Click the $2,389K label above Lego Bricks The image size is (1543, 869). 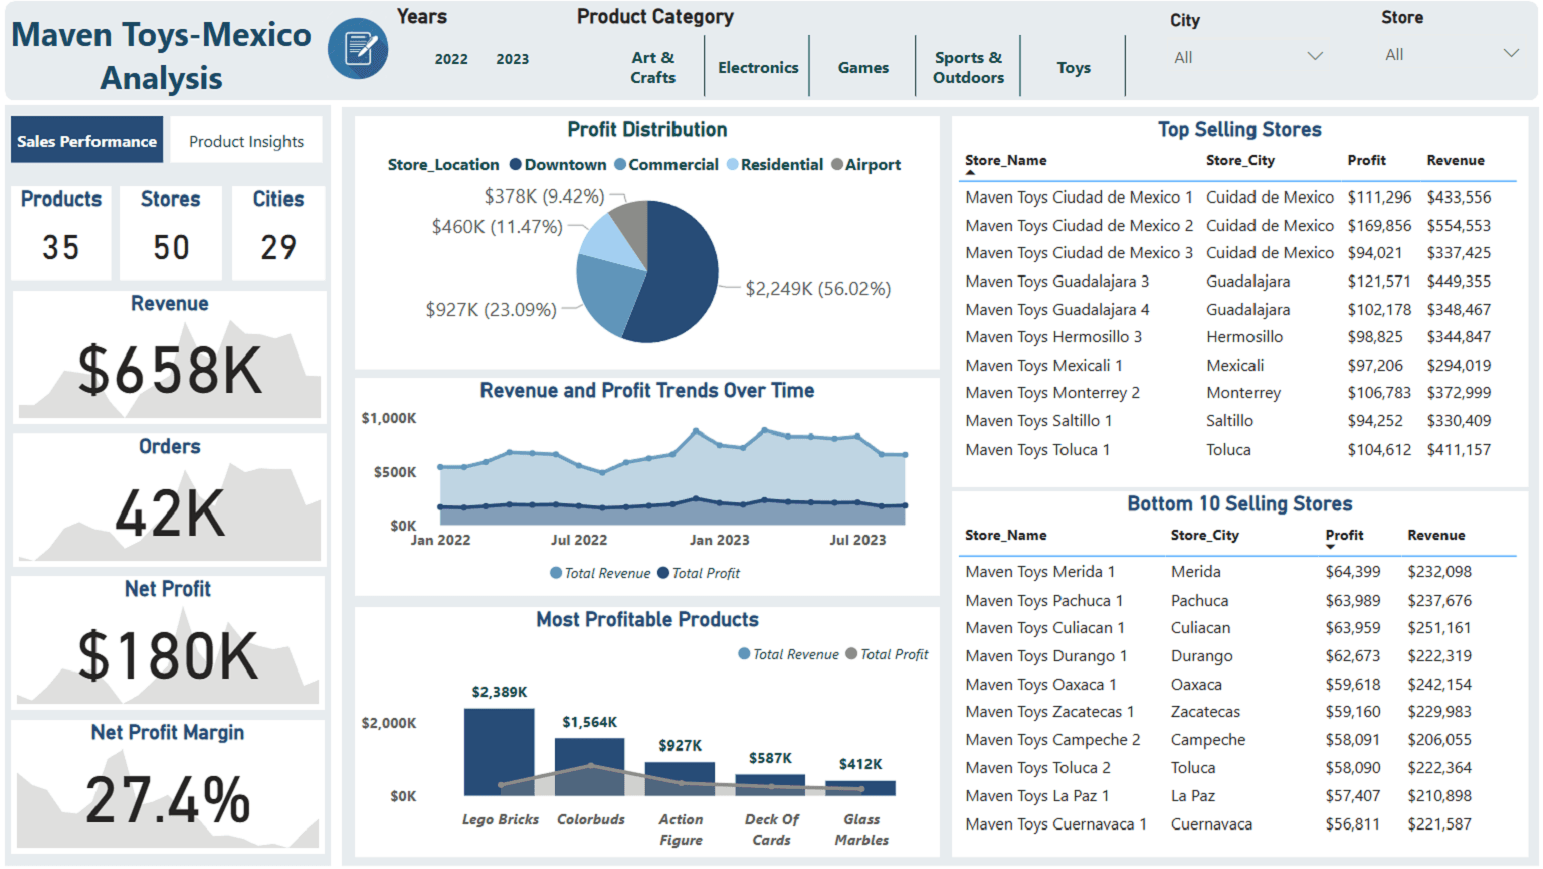(499, 692)
